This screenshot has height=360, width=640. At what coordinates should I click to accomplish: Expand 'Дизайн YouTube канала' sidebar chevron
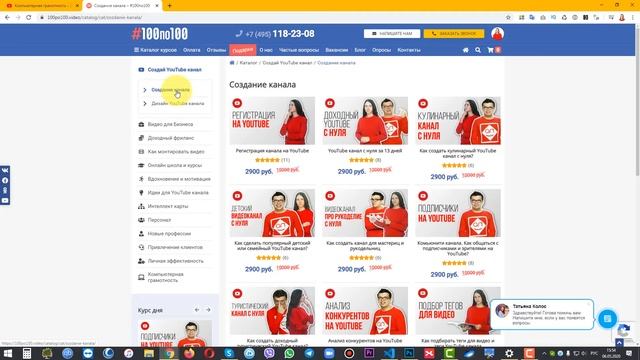(144, 104)
